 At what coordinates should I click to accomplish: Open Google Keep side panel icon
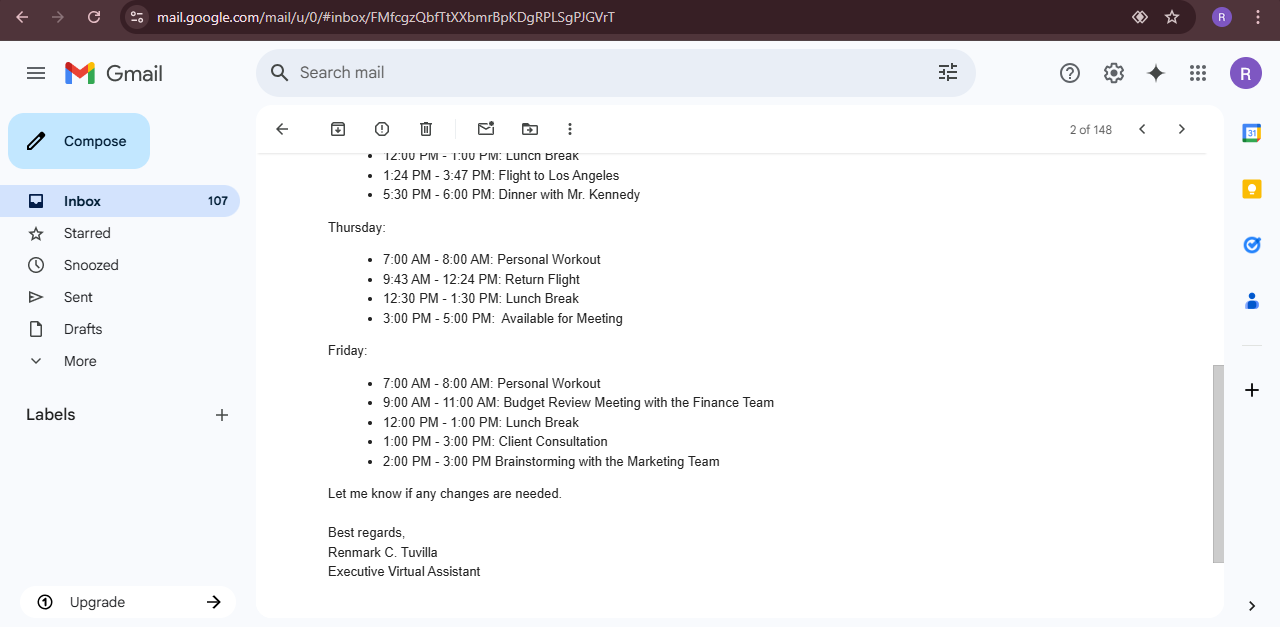pos(1252,189)
